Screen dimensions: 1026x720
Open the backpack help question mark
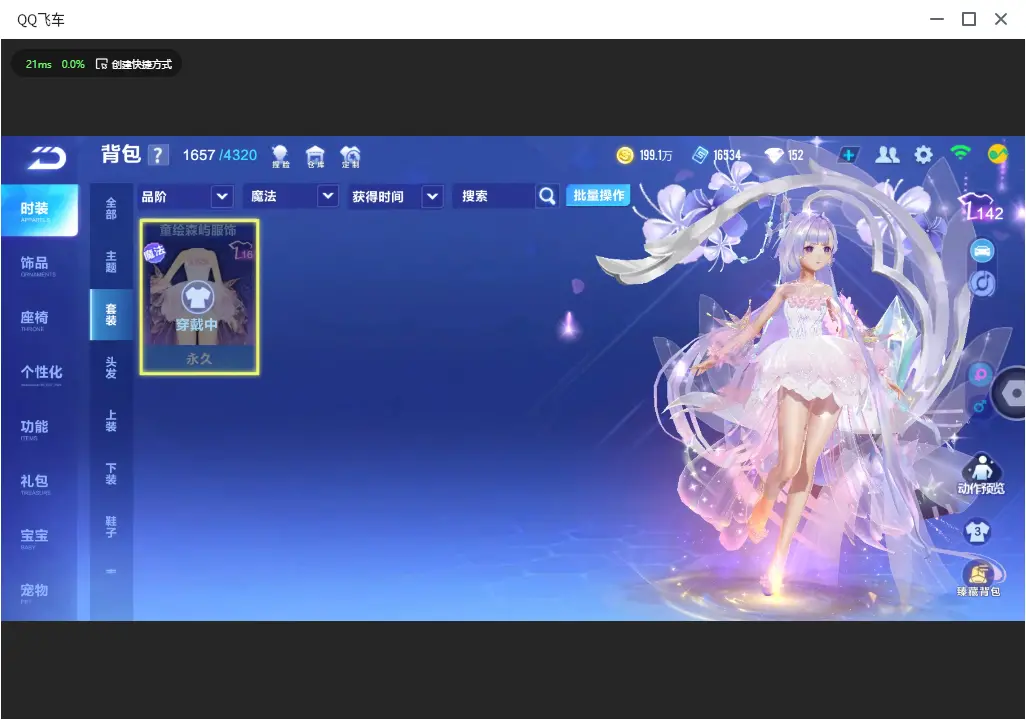pos(158,155)
